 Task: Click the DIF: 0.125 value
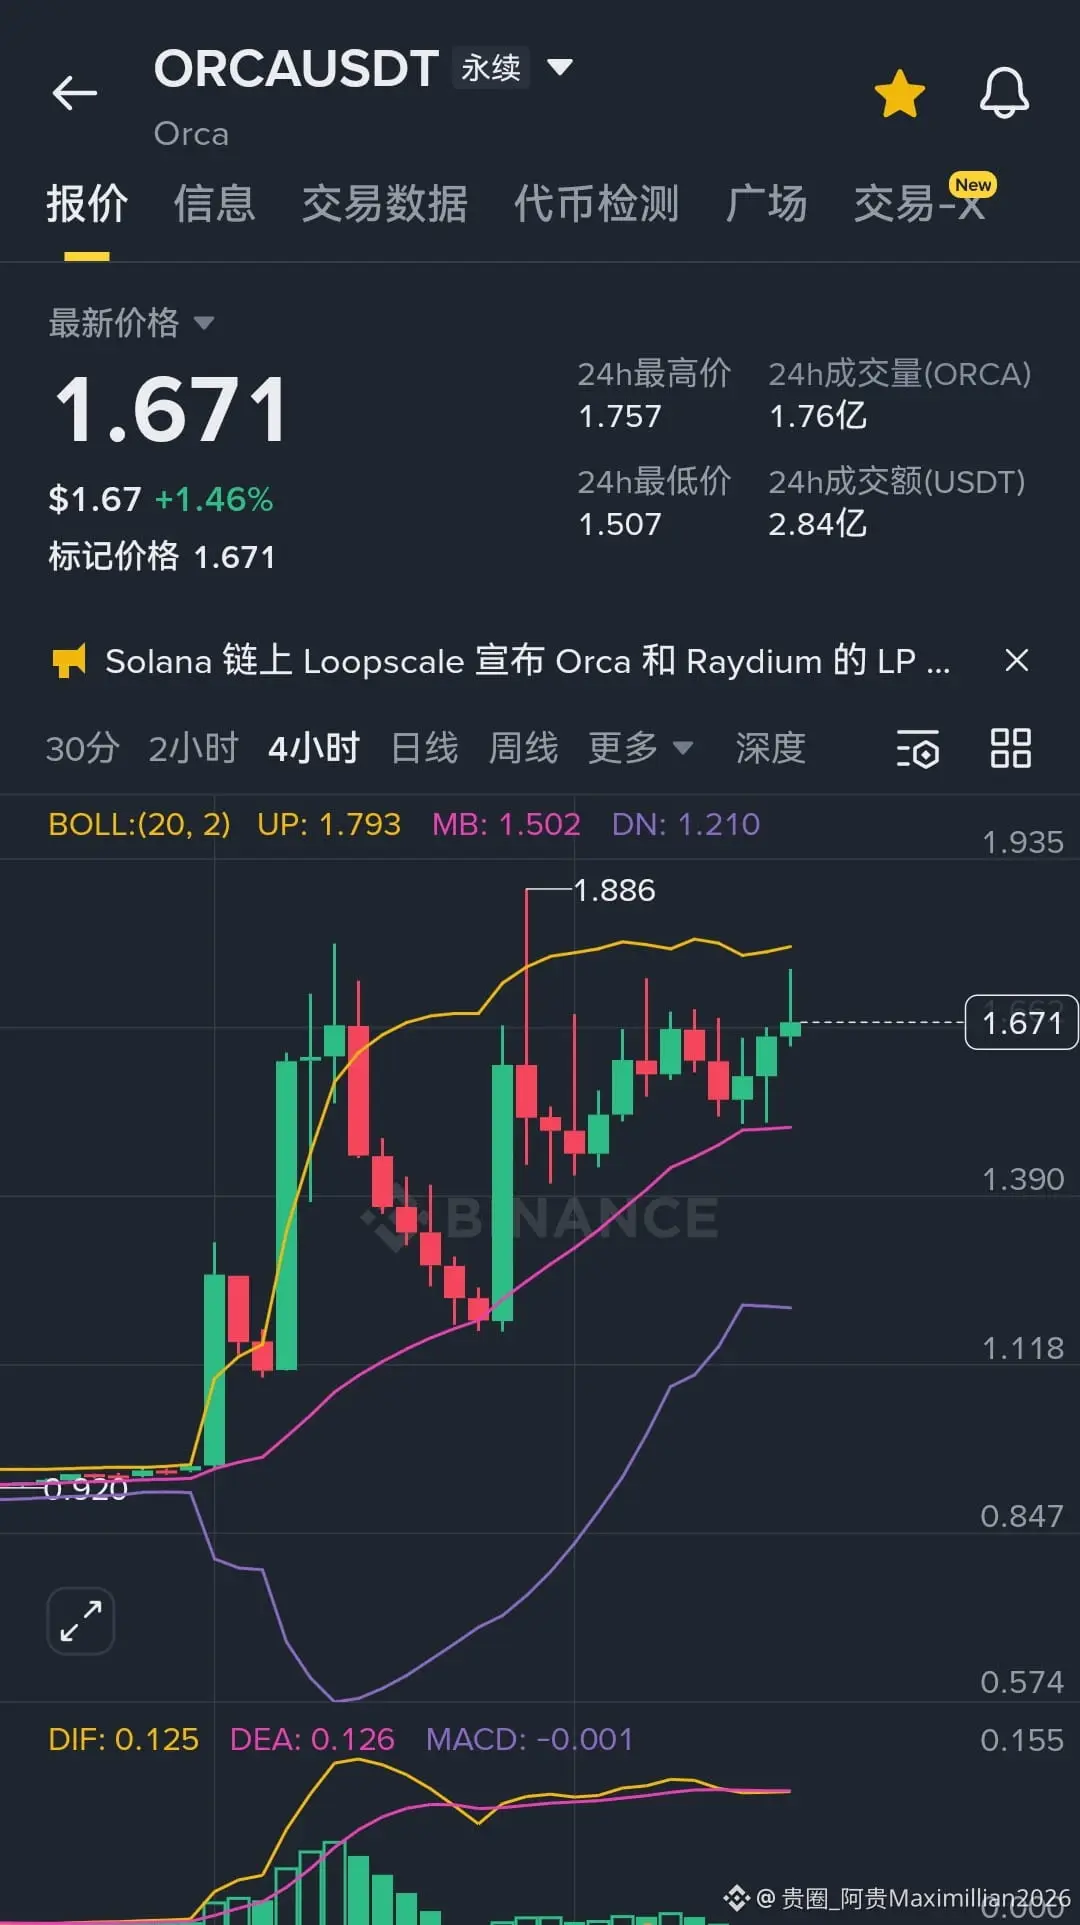click(123, 1739)
